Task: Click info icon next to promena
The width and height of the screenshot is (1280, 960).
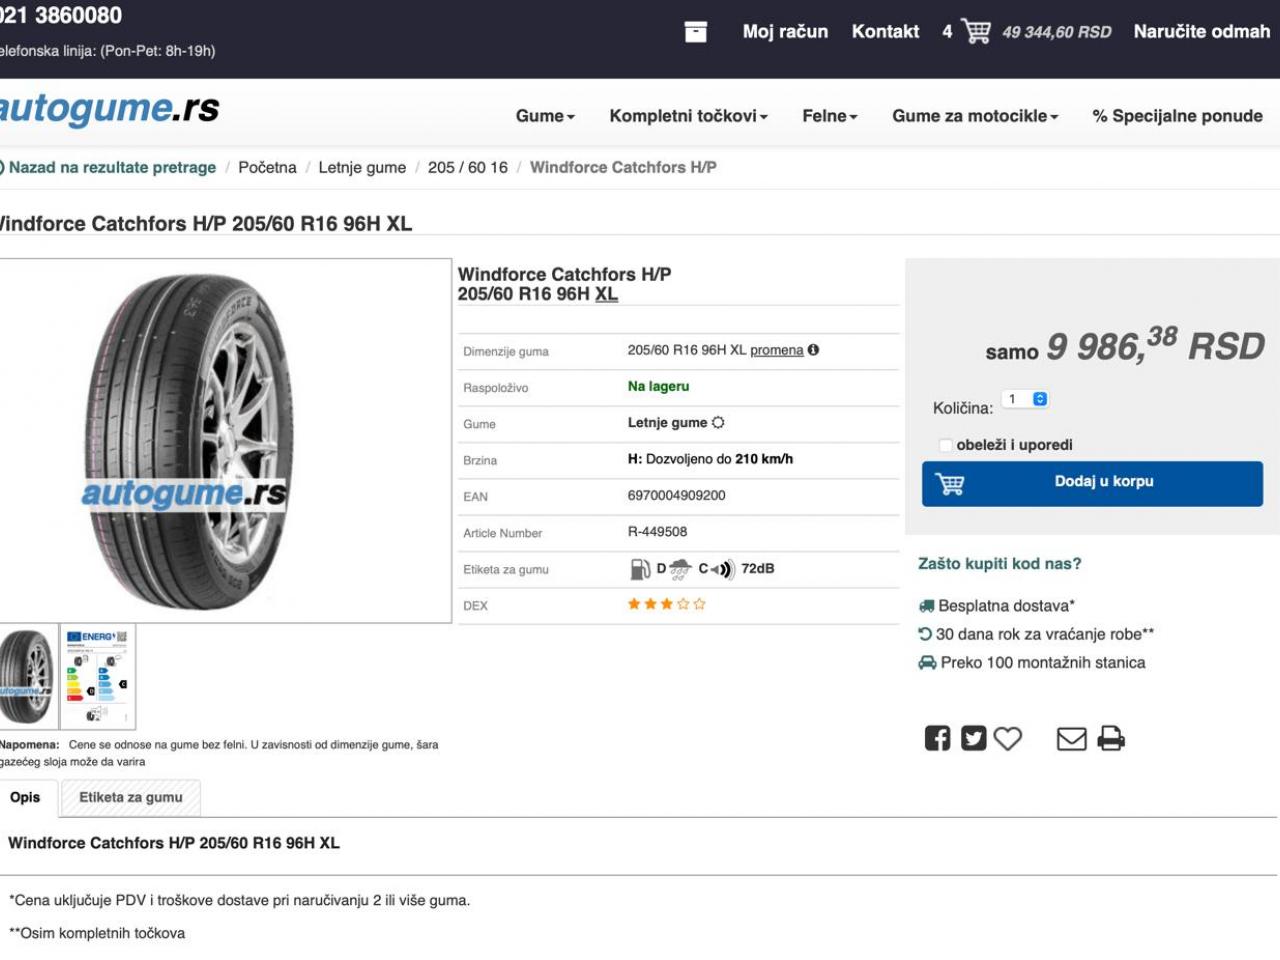Action: coord(813,350)
